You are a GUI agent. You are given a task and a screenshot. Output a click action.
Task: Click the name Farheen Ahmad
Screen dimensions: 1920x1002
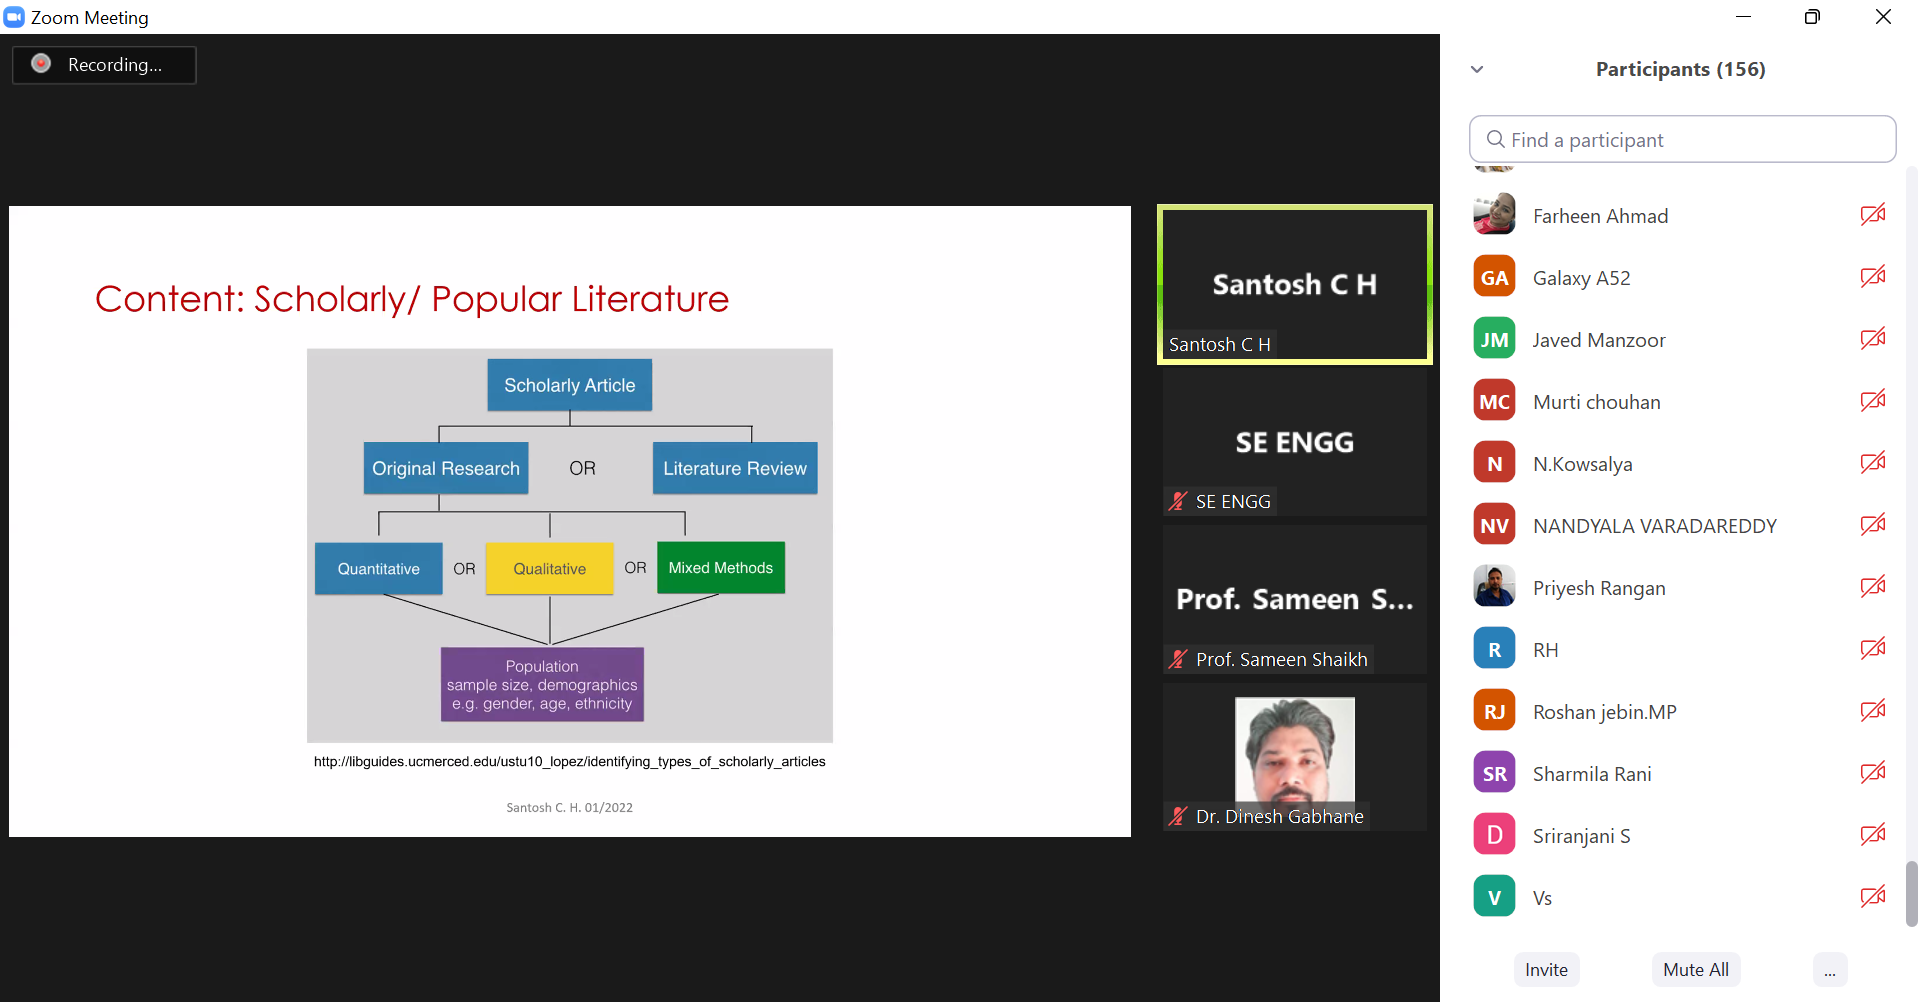[1600, 216]
